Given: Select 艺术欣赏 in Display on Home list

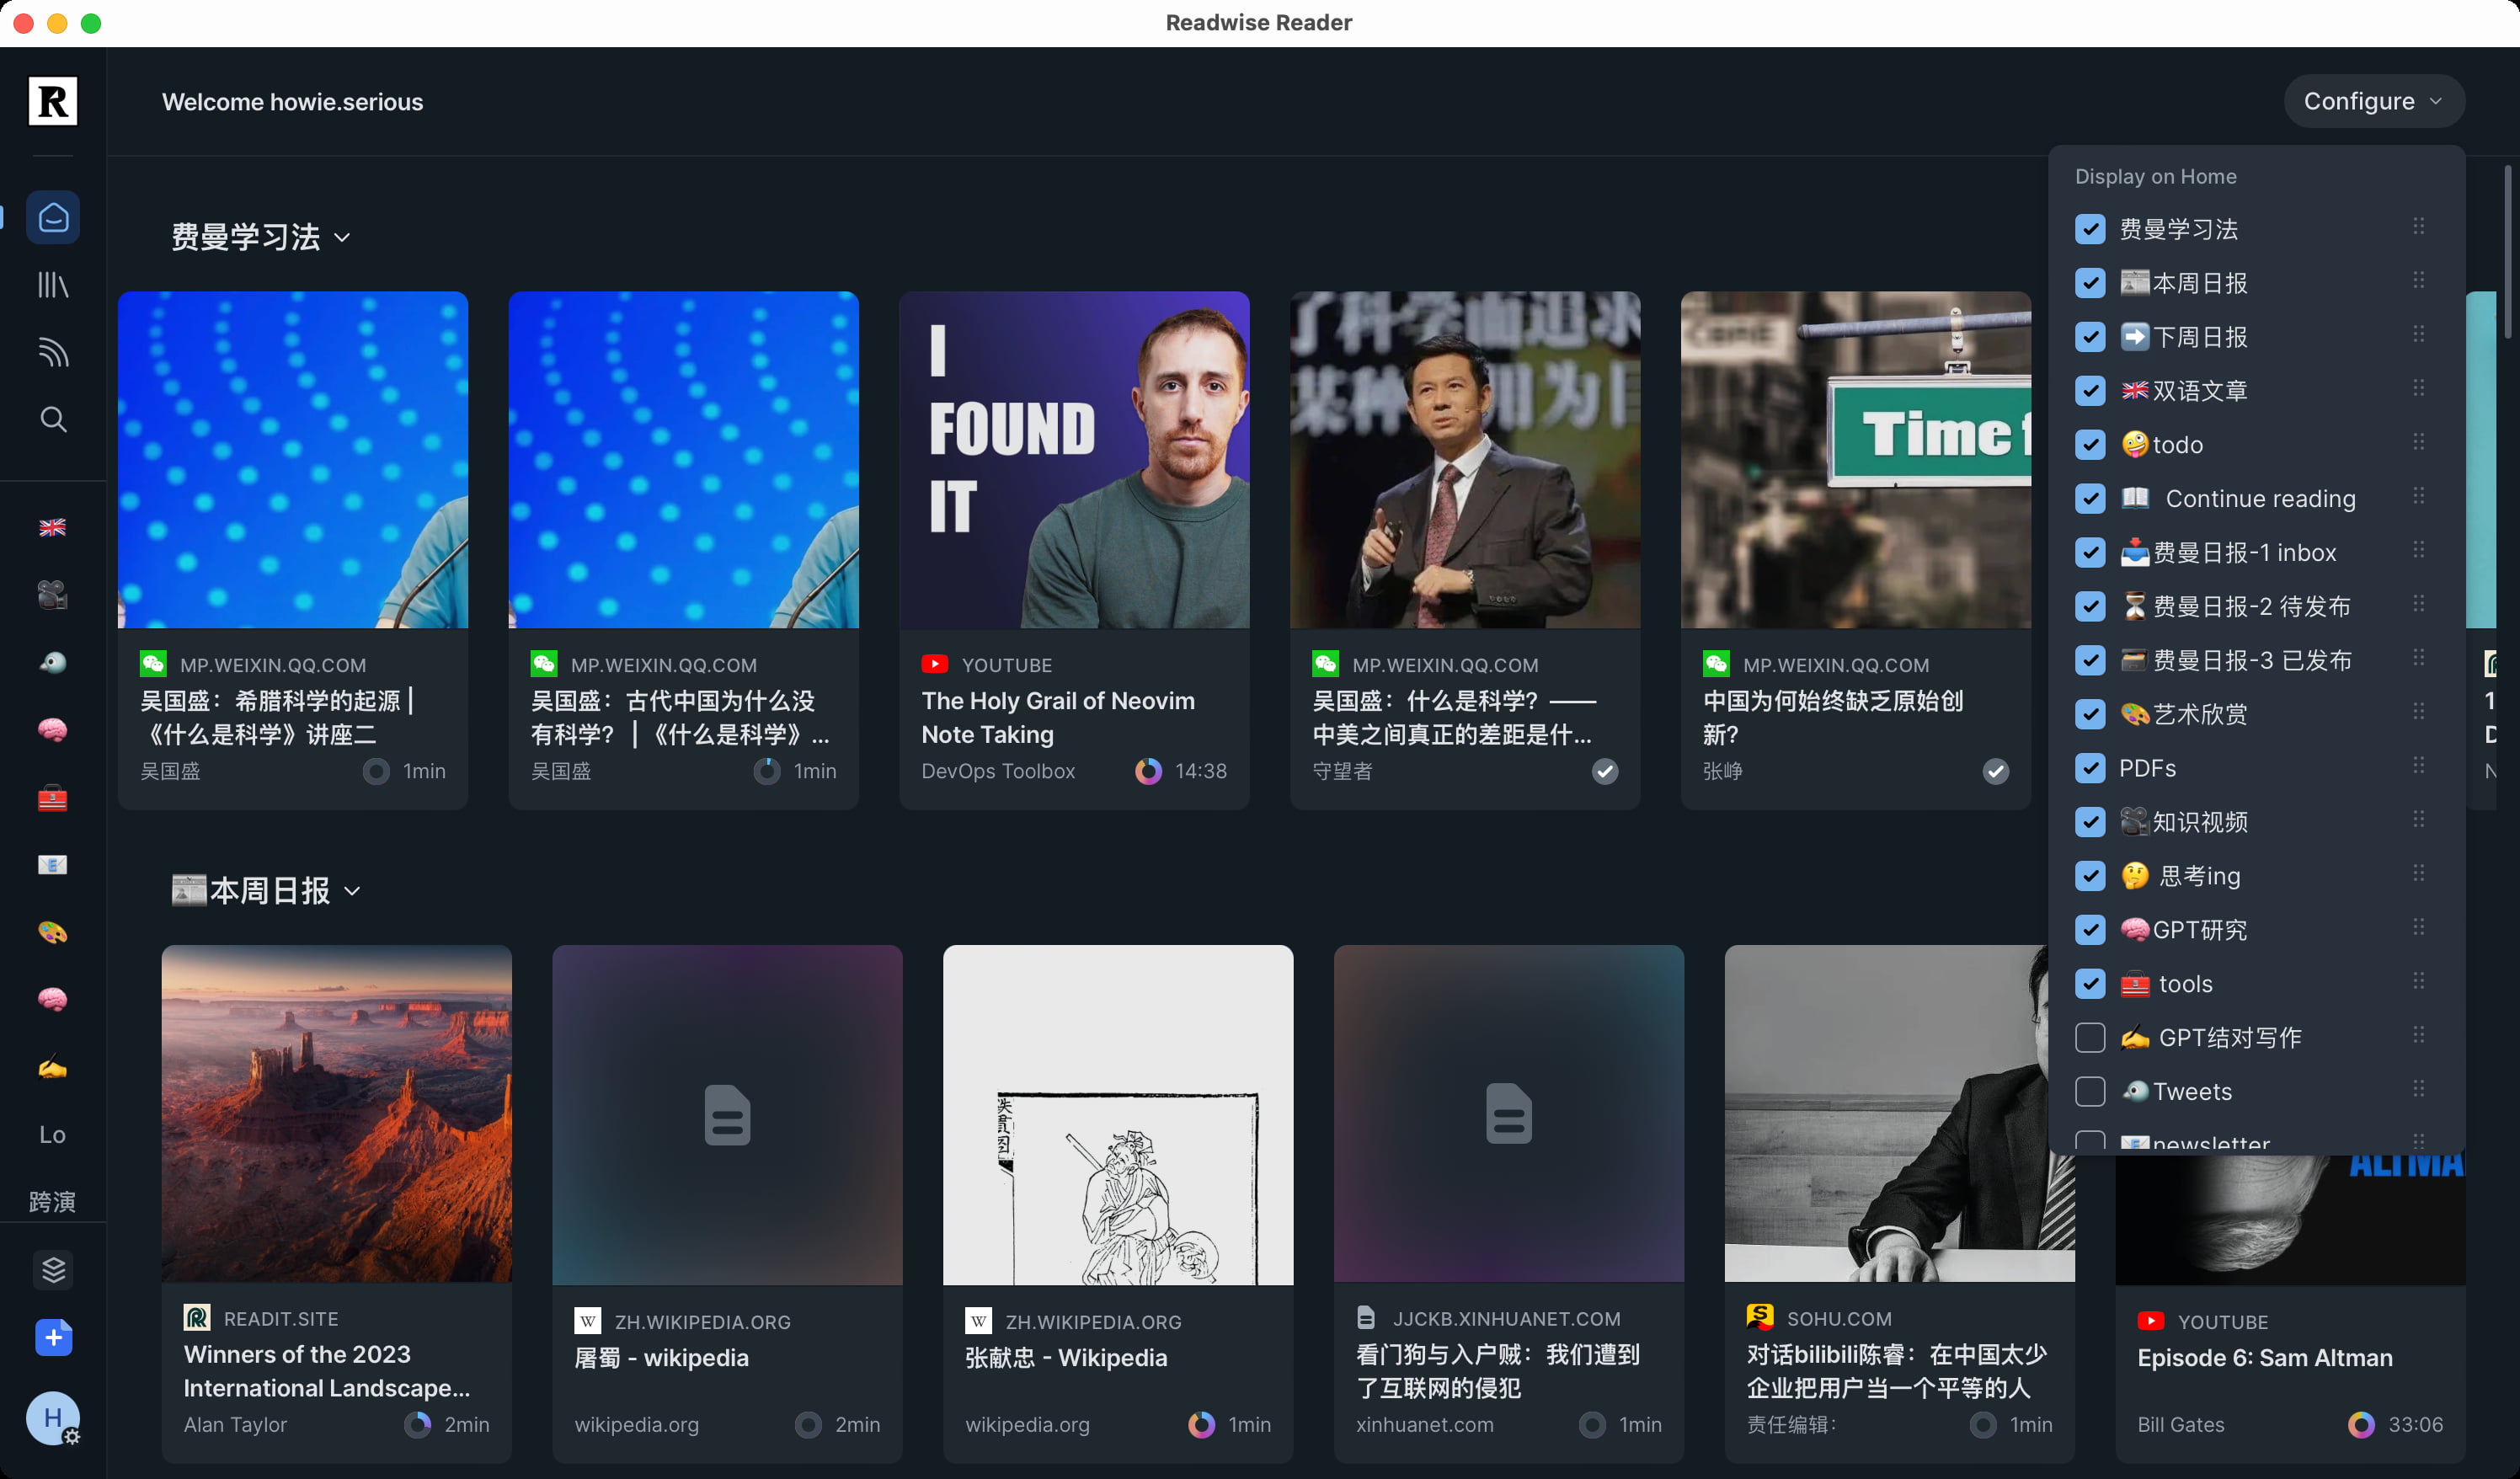Looking at the screenshot, I should pyautogui.click(x=2183, y=714).
